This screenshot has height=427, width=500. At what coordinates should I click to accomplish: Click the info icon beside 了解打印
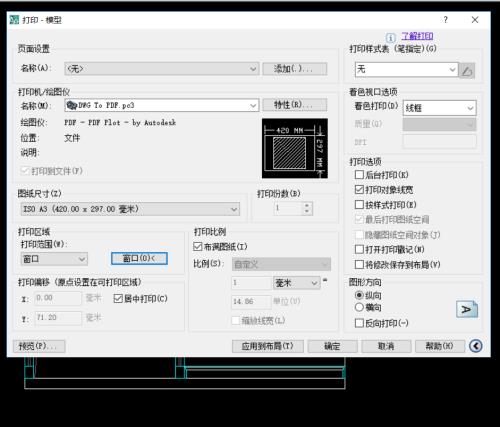pyautogui.click(x=391, y=37)
